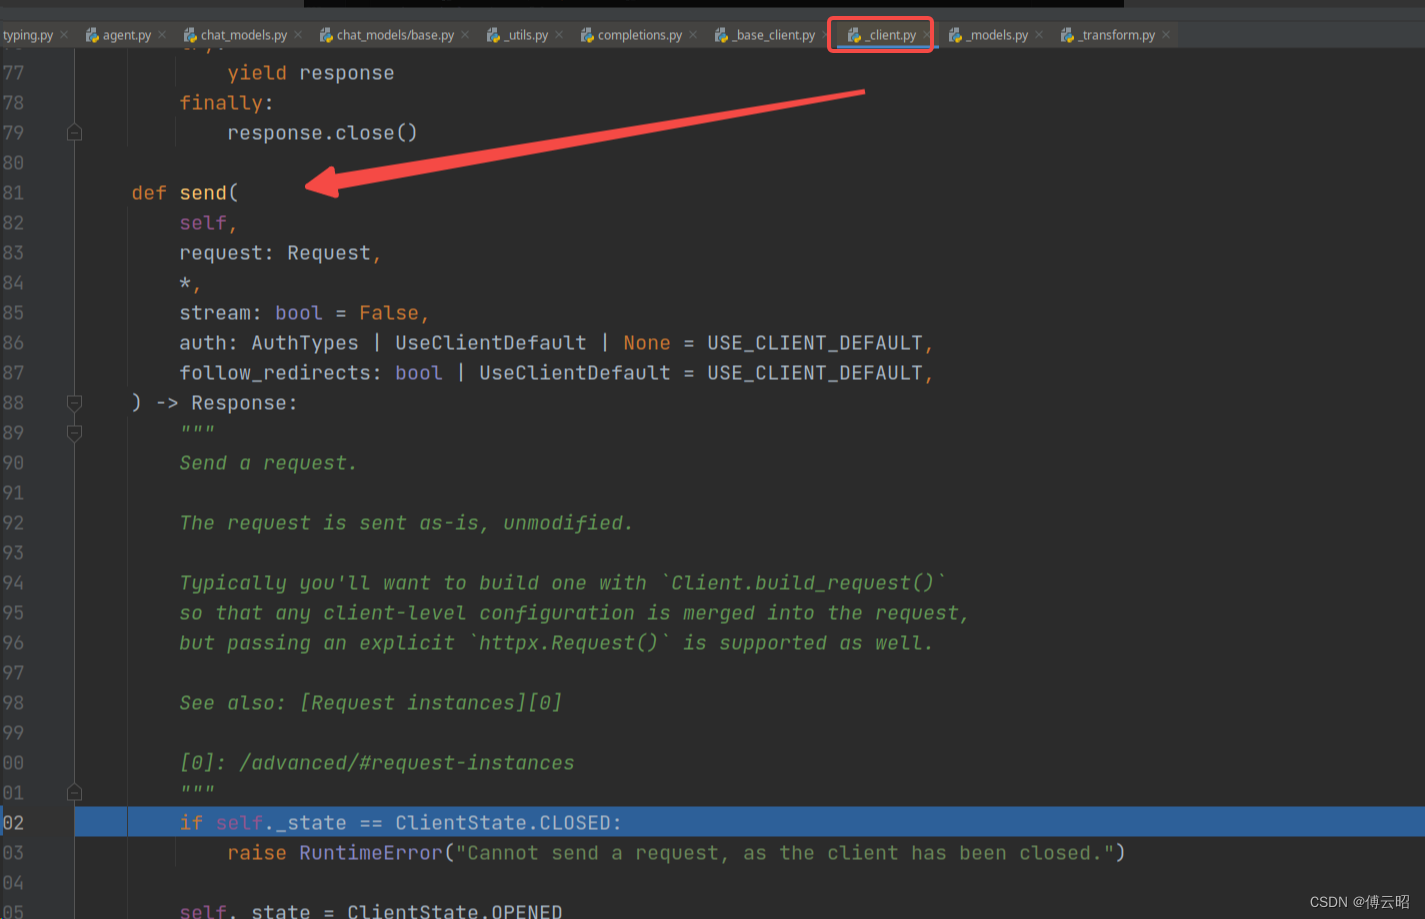This screenshot has width=1425, height=919.
Task: Click the Python icon on _utils.py tab
Action: 493,35
